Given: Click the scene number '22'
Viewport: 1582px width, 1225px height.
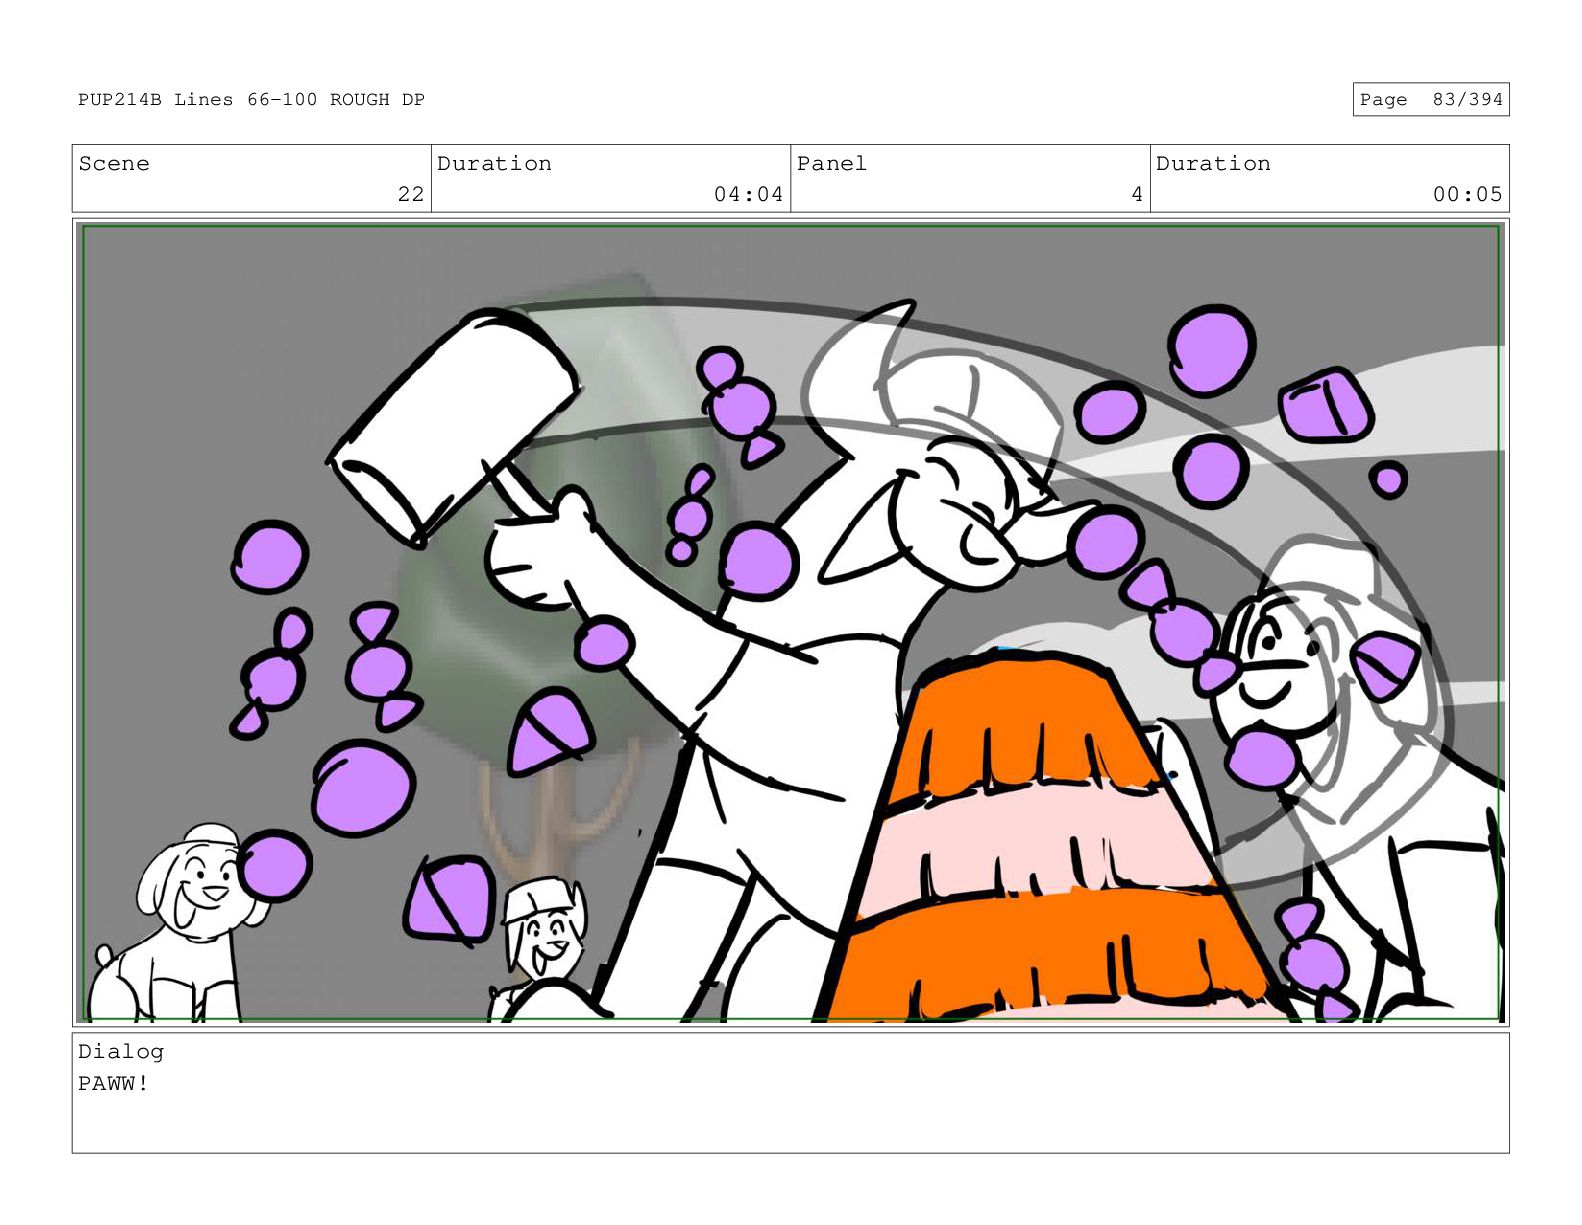Looking at the screenshot, I should click(411, 194).
